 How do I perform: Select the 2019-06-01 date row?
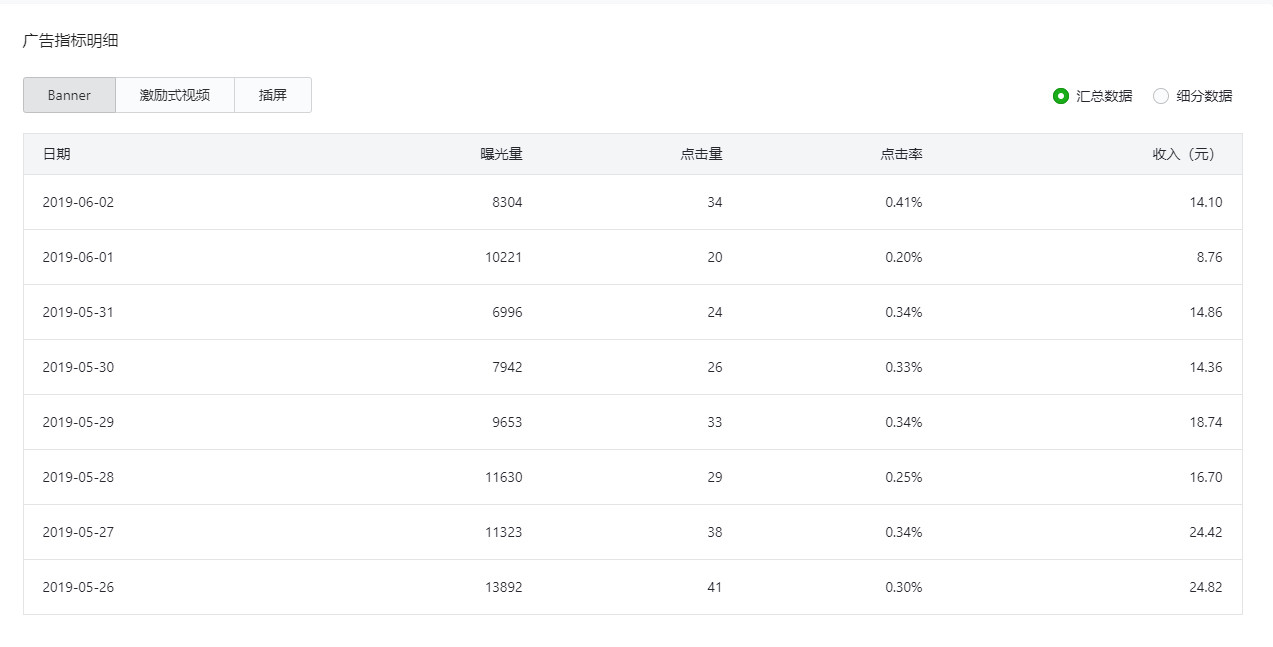(x=78, y=257)
